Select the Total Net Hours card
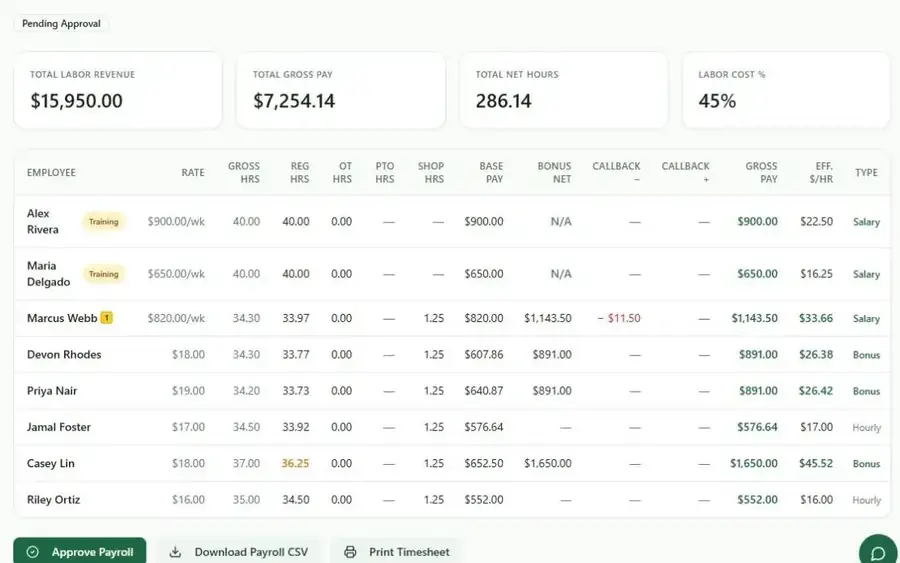Screen dimensions: 900x563 click(x=564, y=90)
